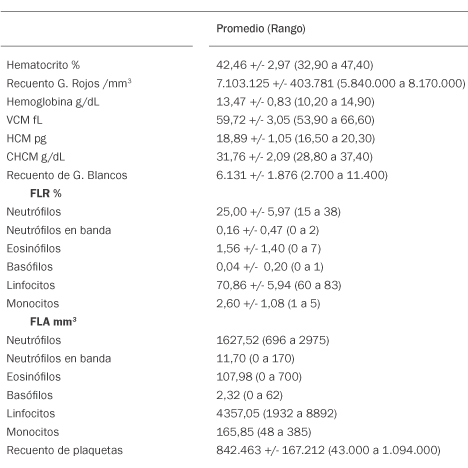Click the bold FLR % section heading
Viewport: 468px width, 468px height.
46,193
